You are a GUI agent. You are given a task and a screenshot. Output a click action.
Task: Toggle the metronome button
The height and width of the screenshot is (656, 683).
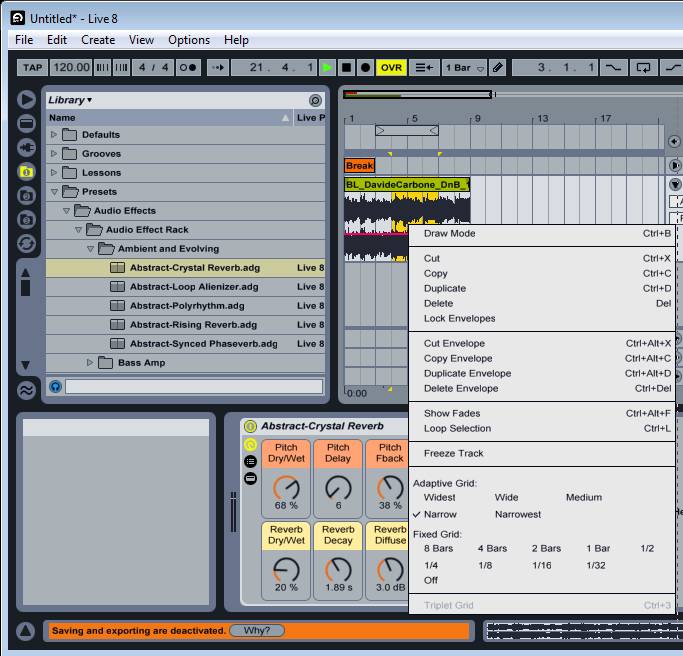[x=188, y=68]
